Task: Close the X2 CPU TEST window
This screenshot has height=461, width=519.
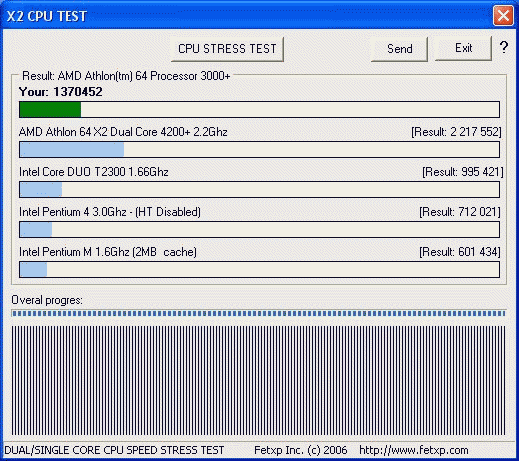Action: (503, 15)
